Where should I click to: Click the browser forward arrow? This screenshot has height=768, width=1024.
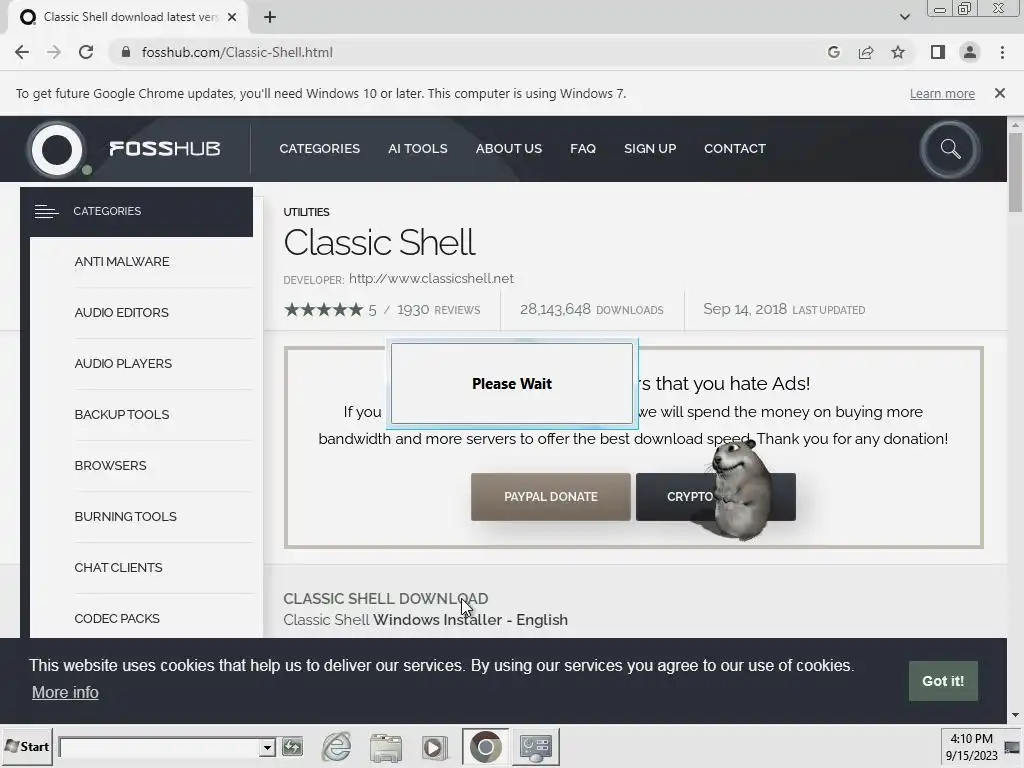[54, 52]
